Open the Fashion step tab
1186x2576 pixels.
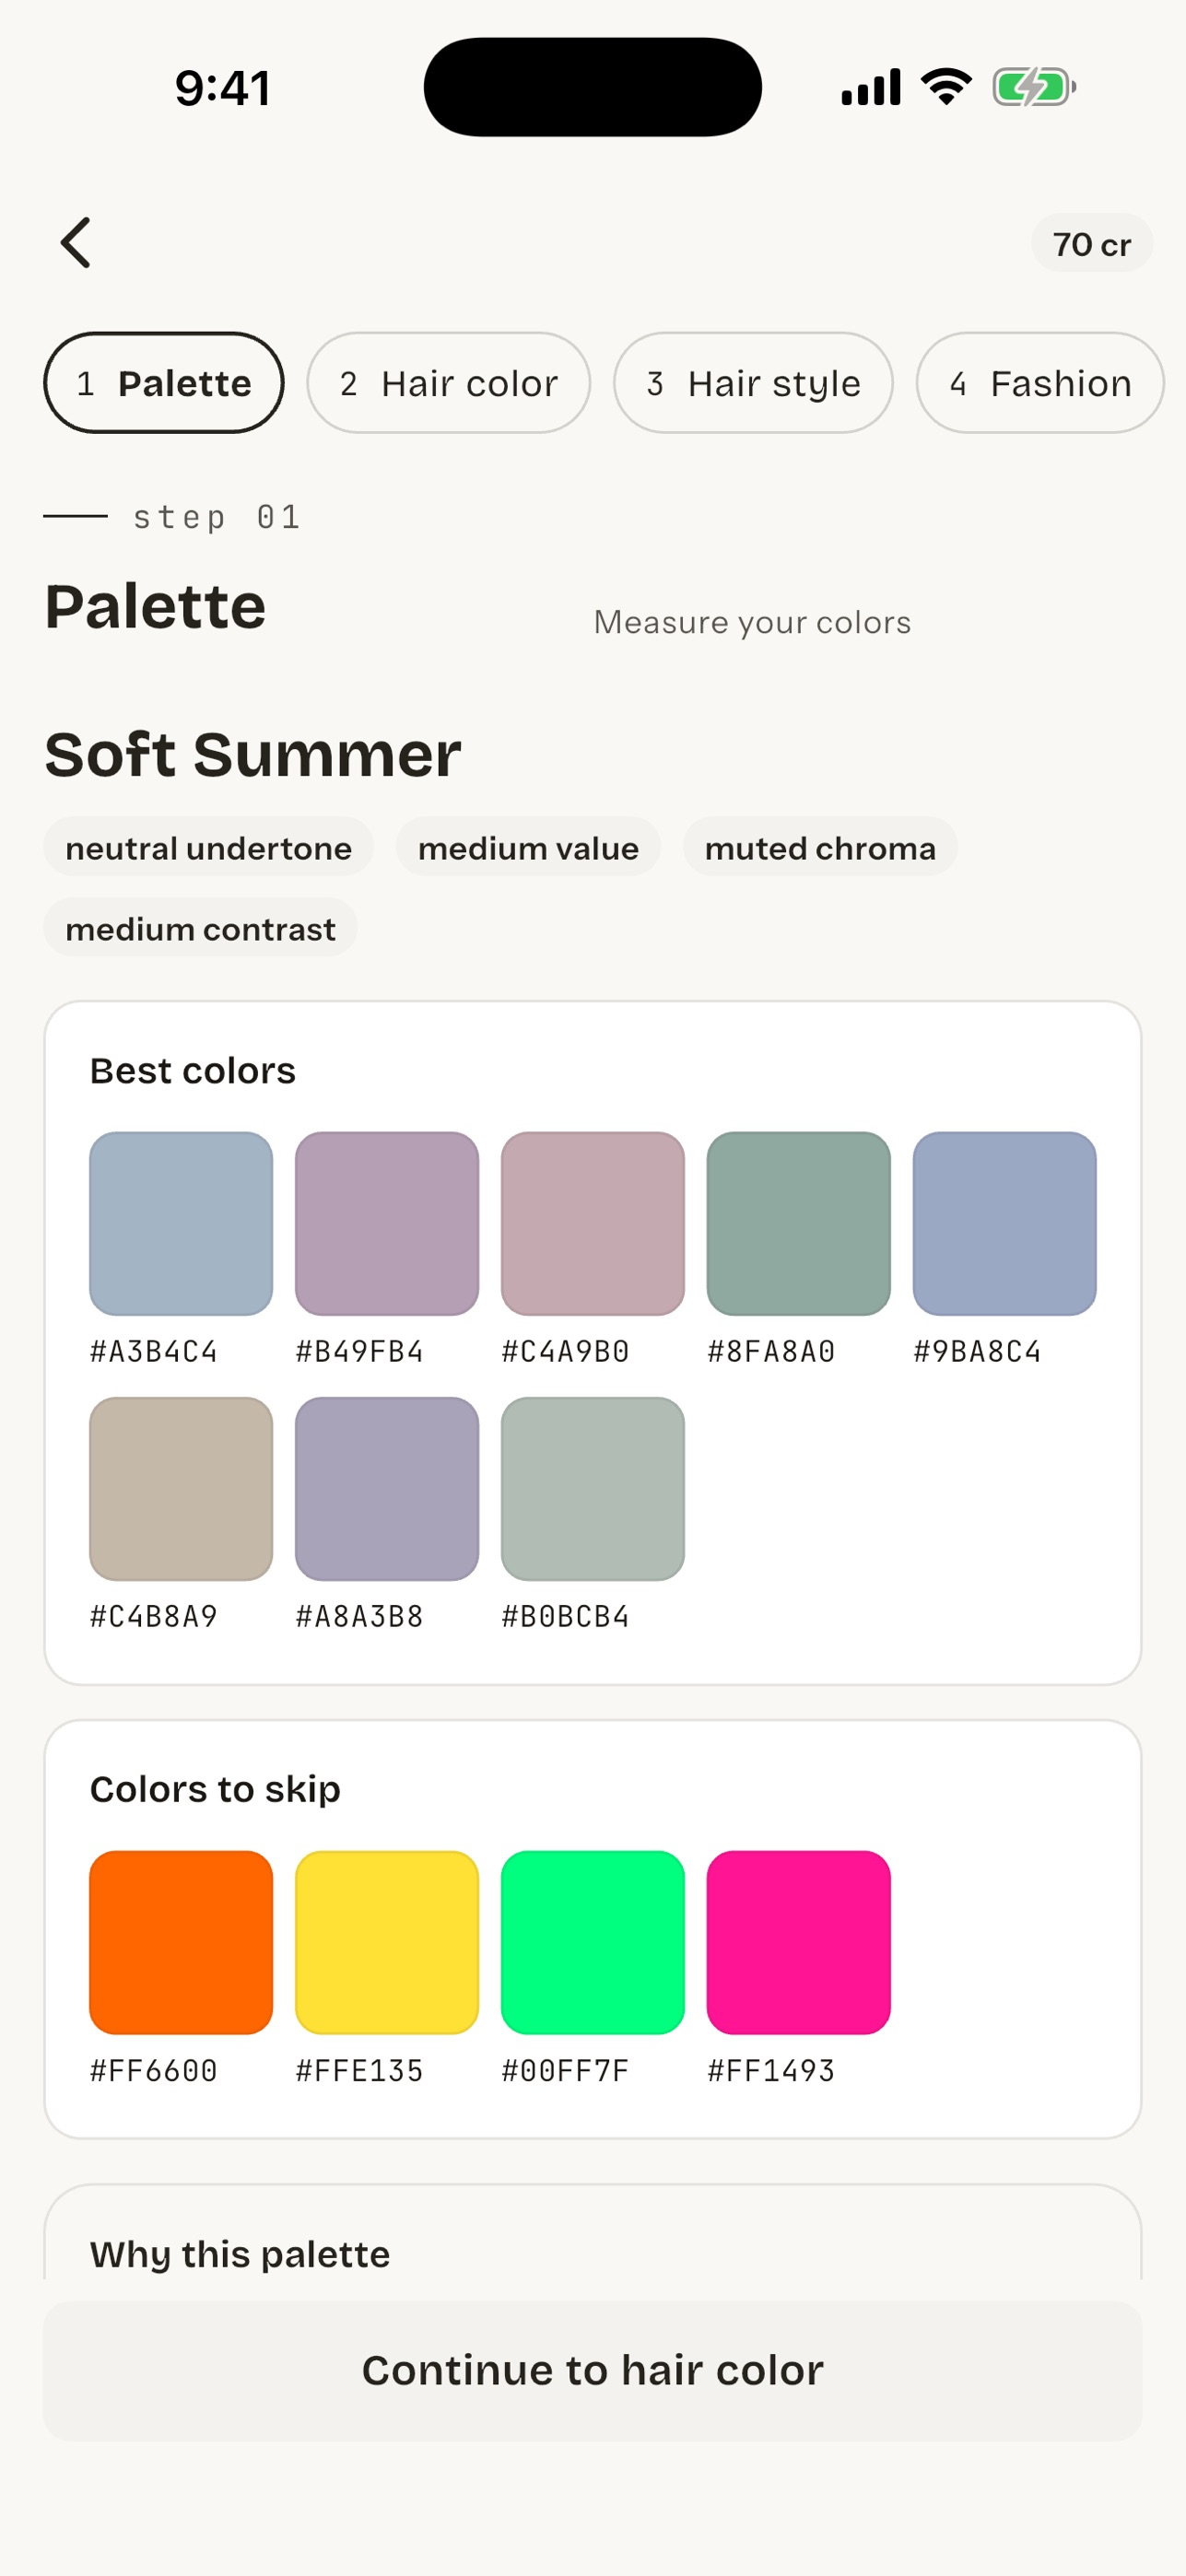pyautogui.click(x=1040, y=383)
